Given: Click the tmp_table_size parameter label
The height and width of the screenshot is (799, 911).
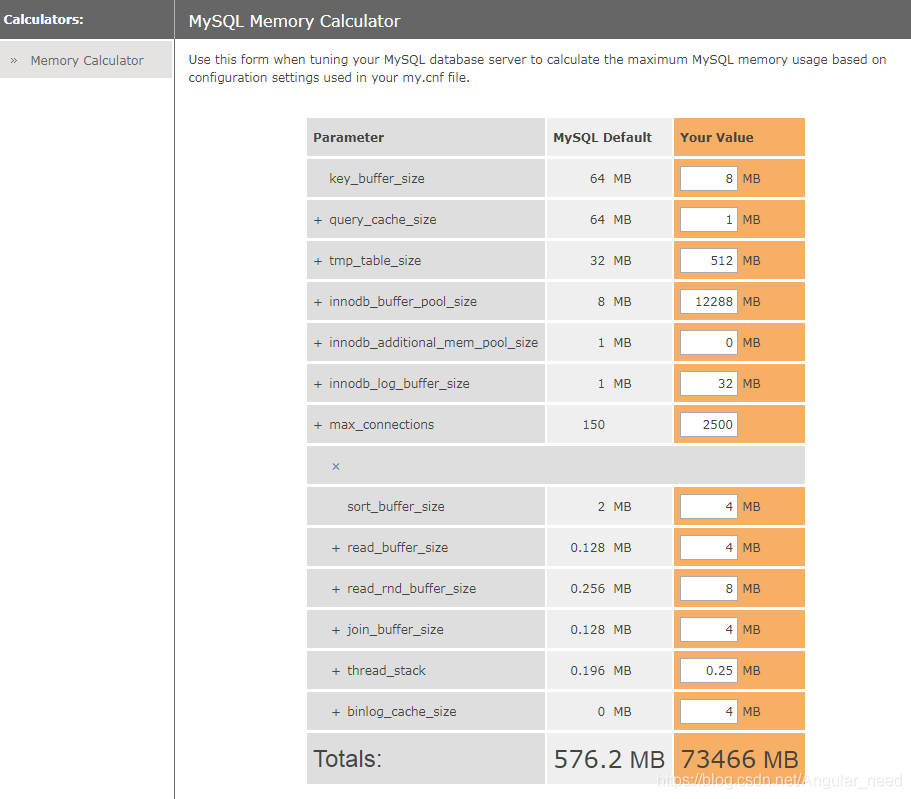Looking at the screenshot, I should tap(375, 260).
